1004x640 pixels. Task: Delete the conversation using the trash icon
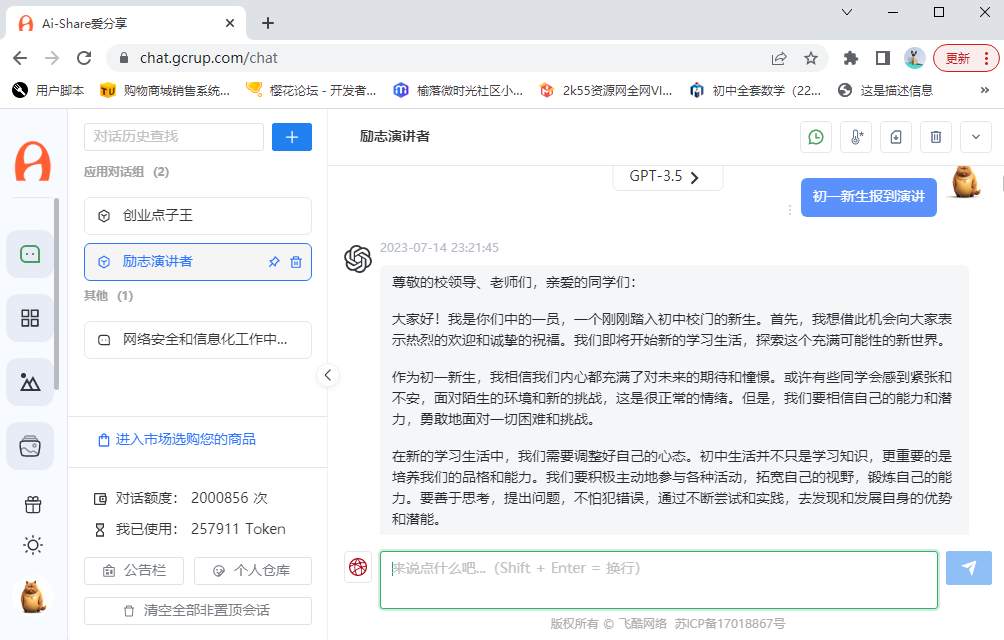(x=936, y=137)
